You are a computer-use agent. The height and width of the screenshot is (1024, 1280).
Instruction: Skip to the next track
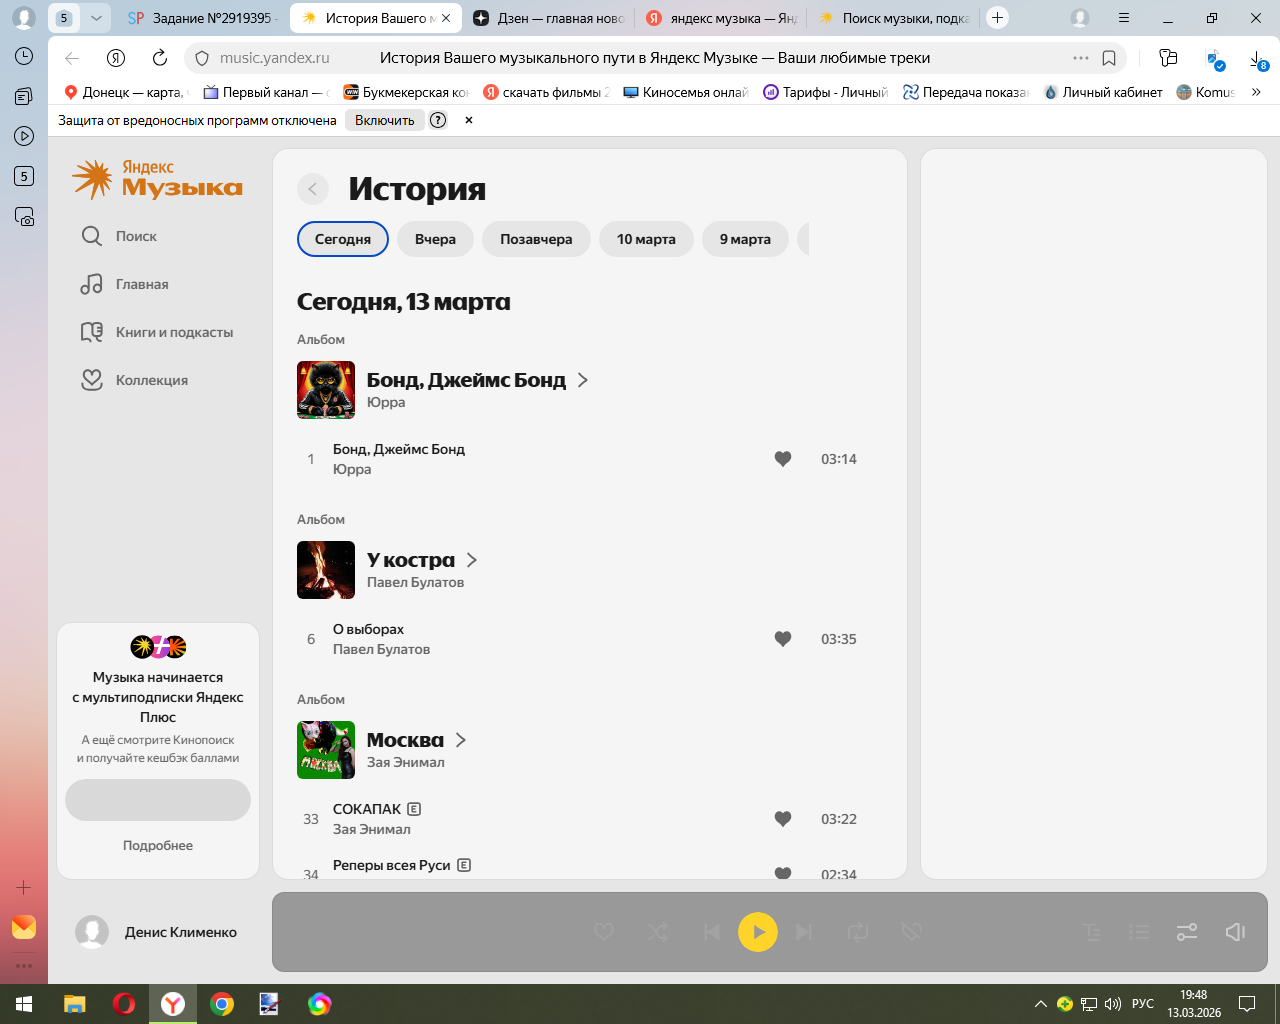[x=804, y=932]
